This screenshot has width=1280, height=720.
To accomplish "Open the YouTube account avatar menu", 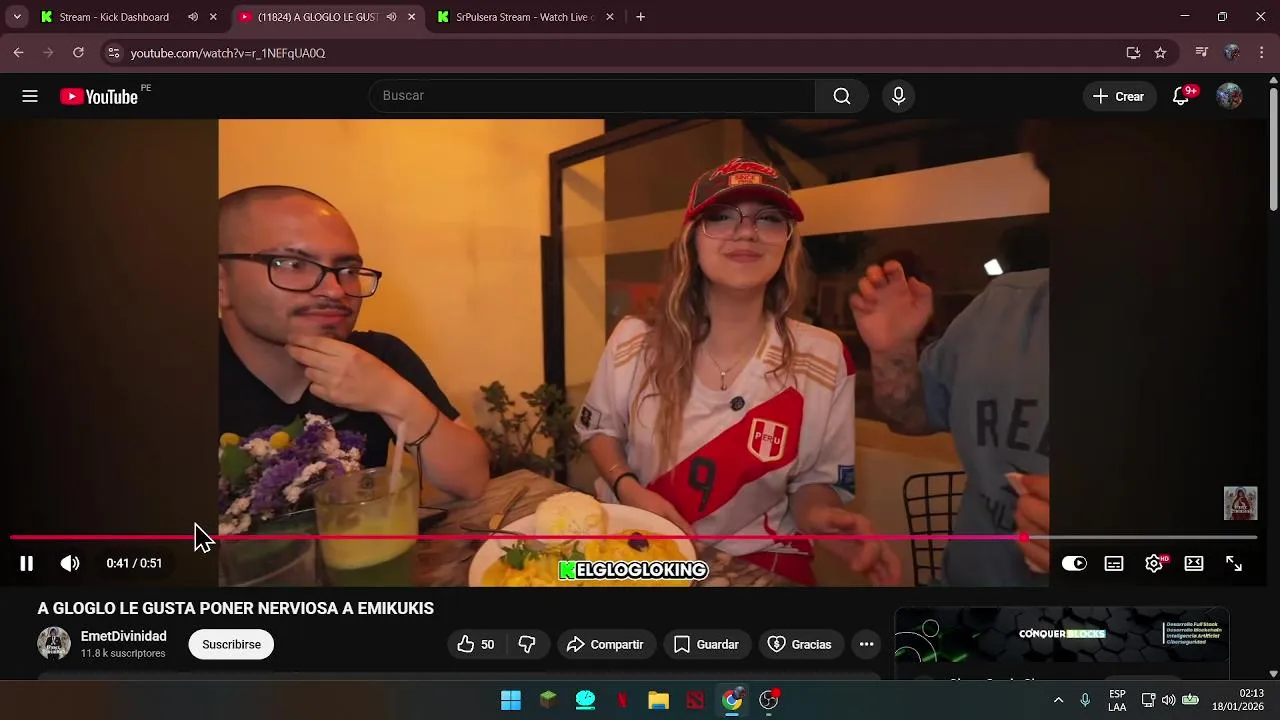I will [x=1229, y=96].
